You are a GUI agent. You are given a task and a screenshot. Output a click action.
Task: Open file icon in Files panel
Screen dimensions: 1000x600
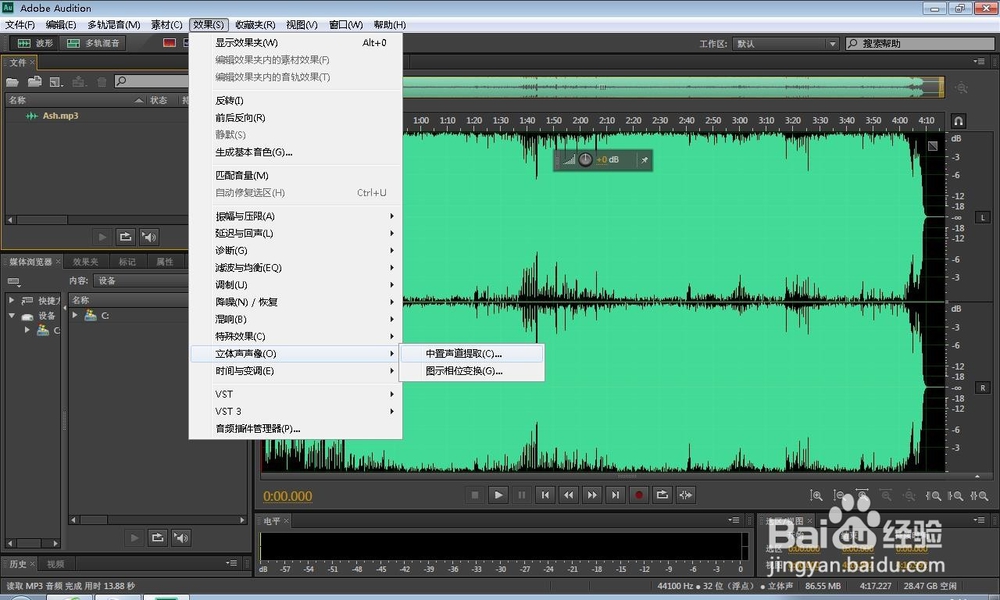tap(12, 82)
